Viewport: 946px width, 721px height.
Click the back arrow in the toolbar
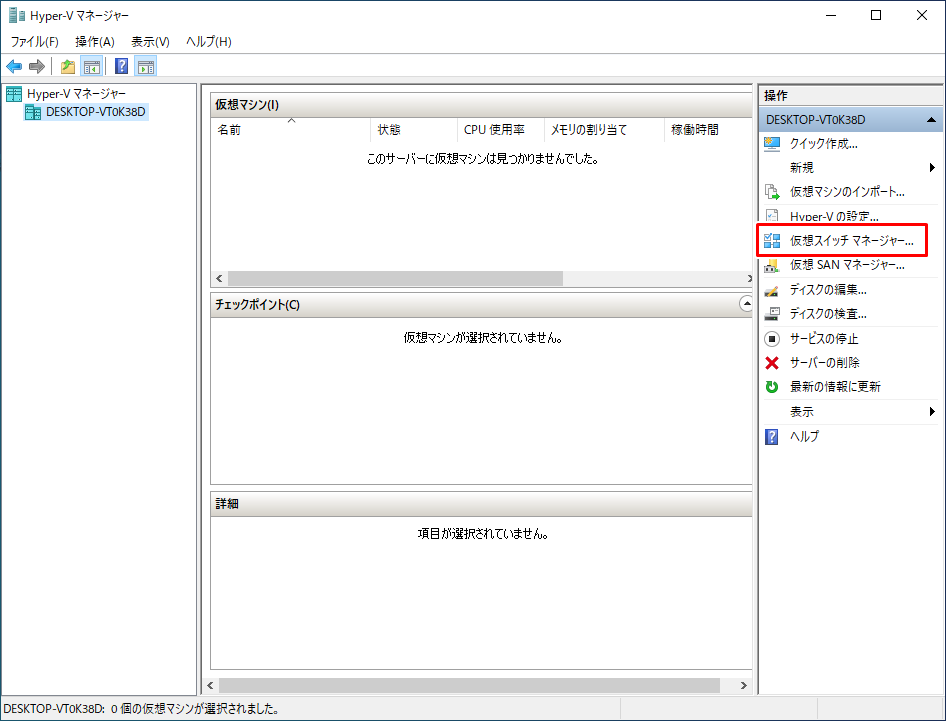14,67
